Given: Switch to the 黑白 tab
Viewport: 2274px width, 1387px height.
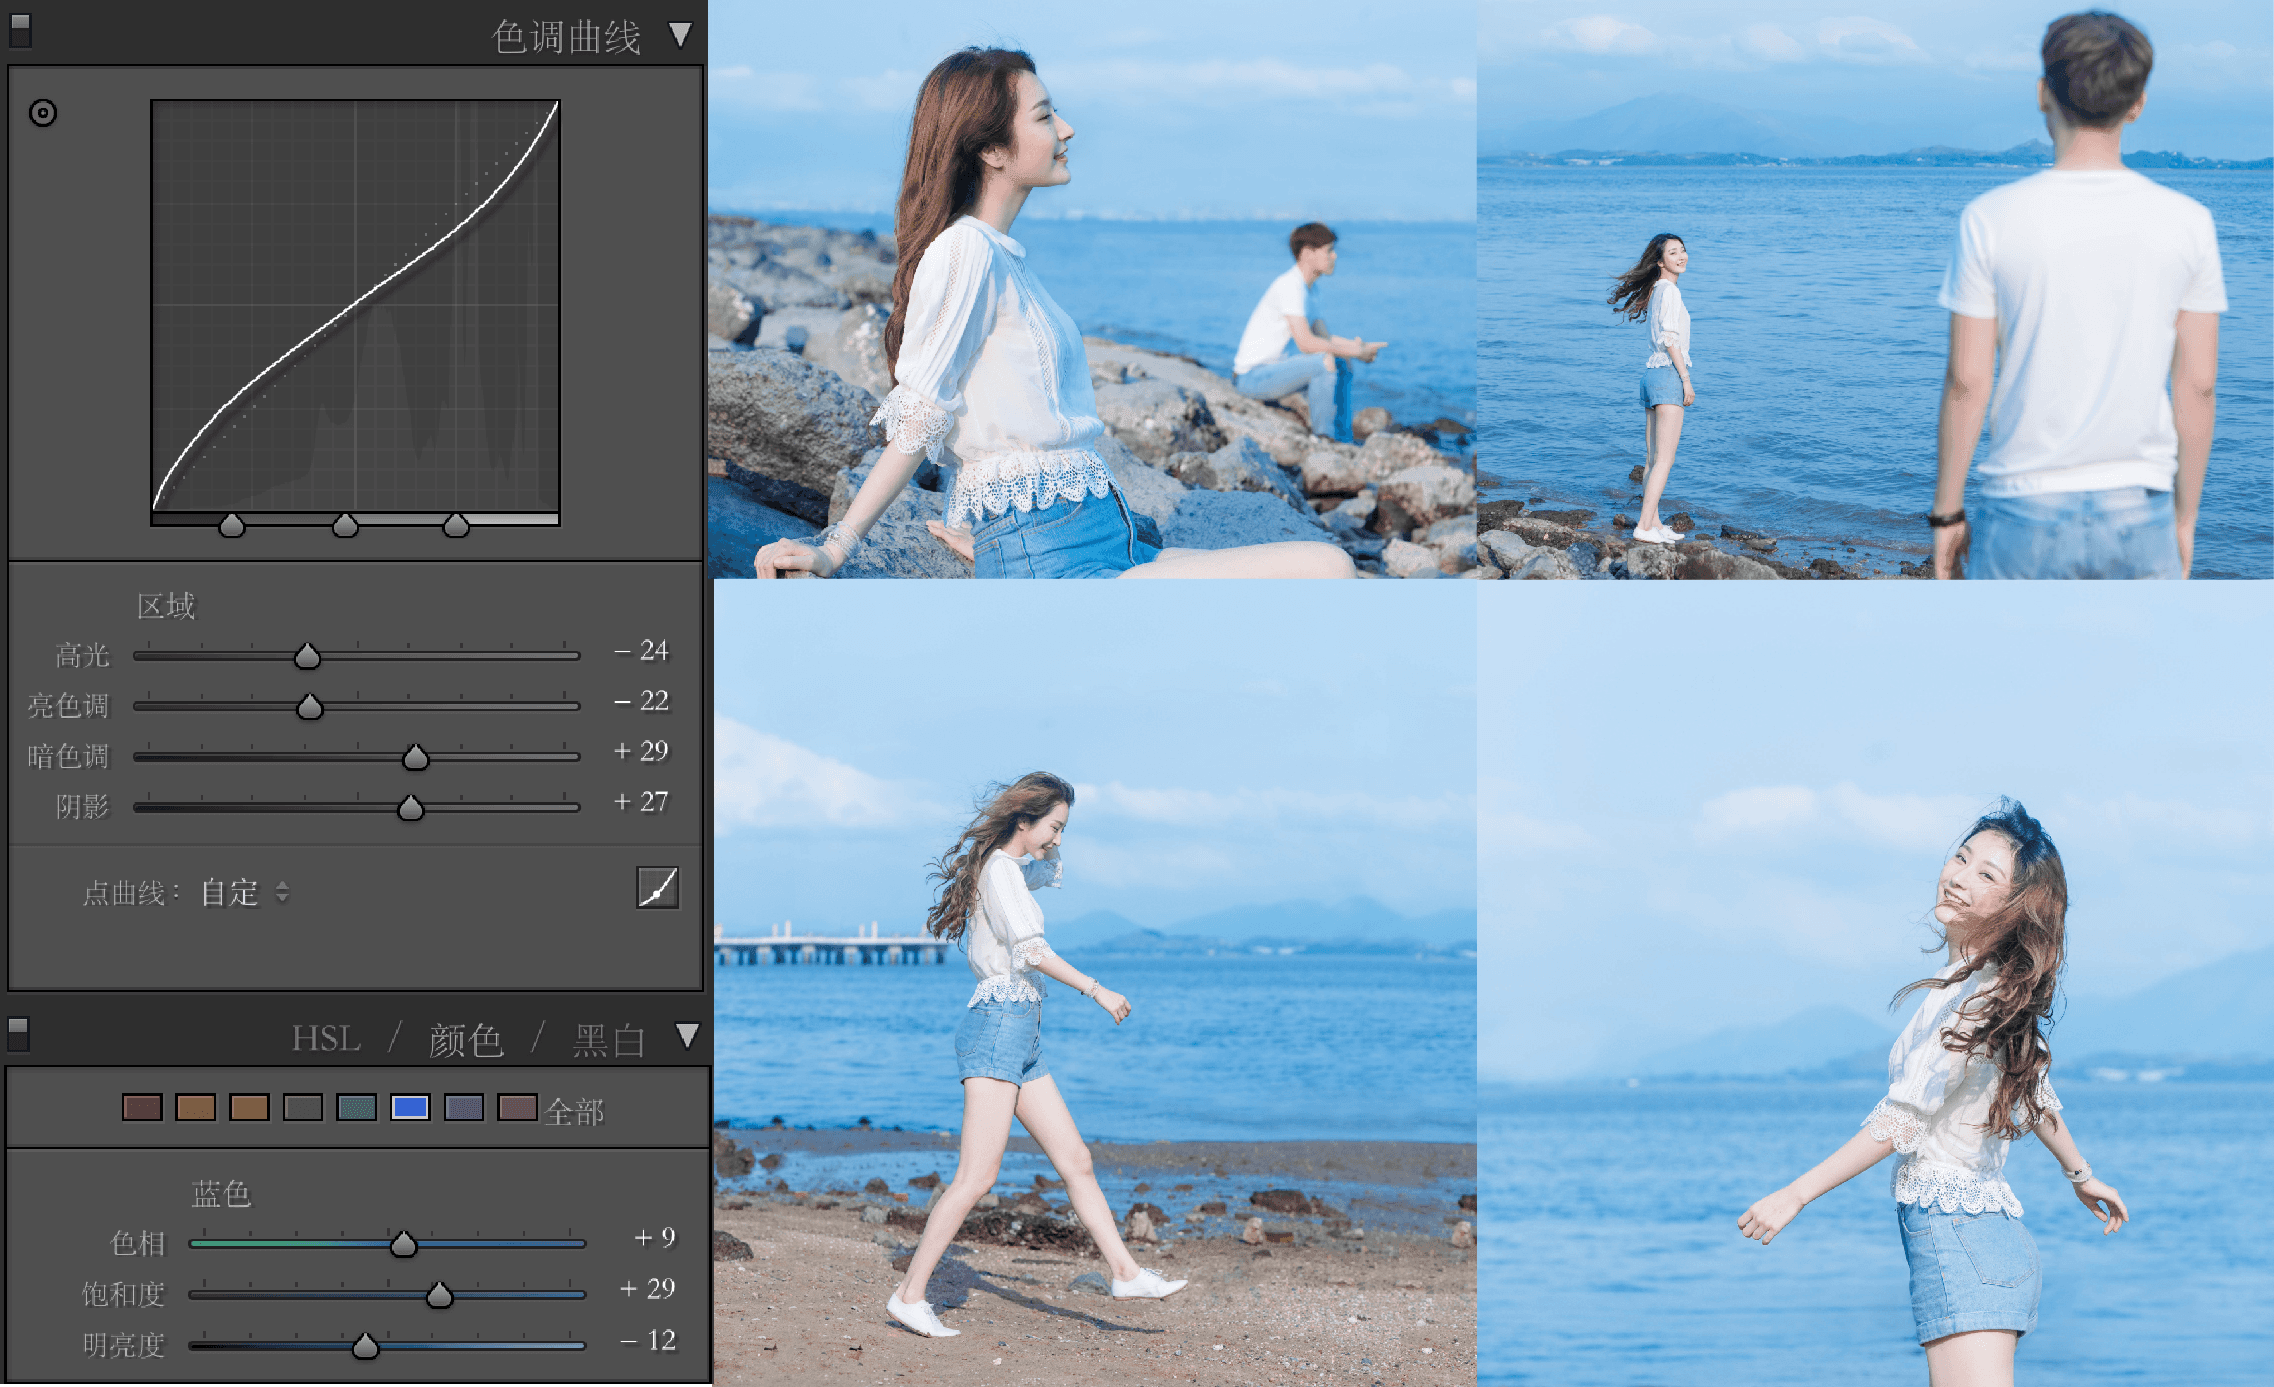Looking at the screenshot, I should (x=608, y=1041).
